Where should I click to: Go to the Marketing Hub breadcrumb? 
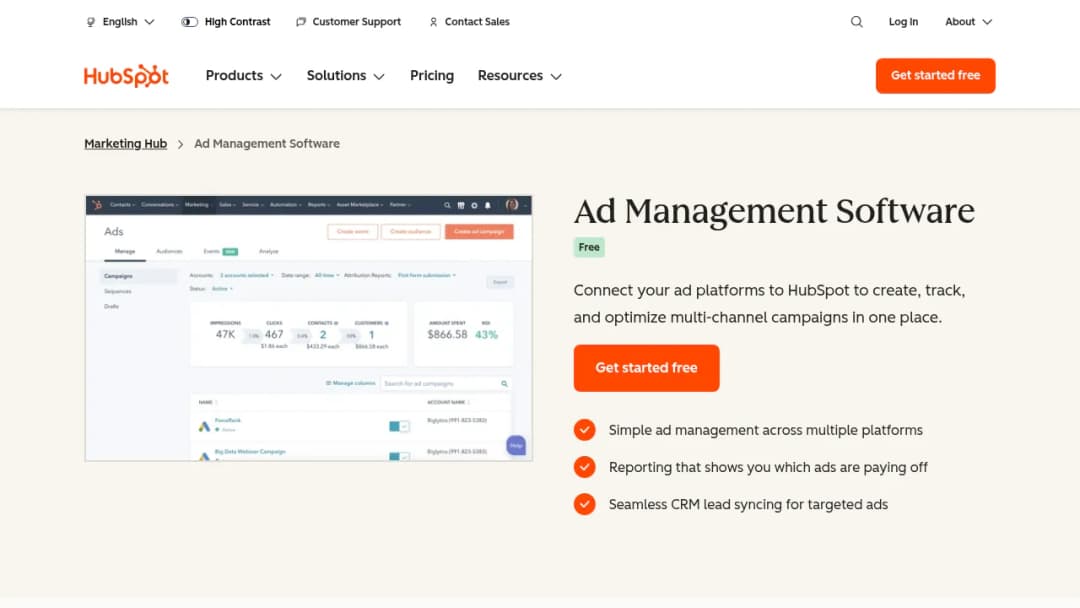pyautogui.click(x=125, y=144)
